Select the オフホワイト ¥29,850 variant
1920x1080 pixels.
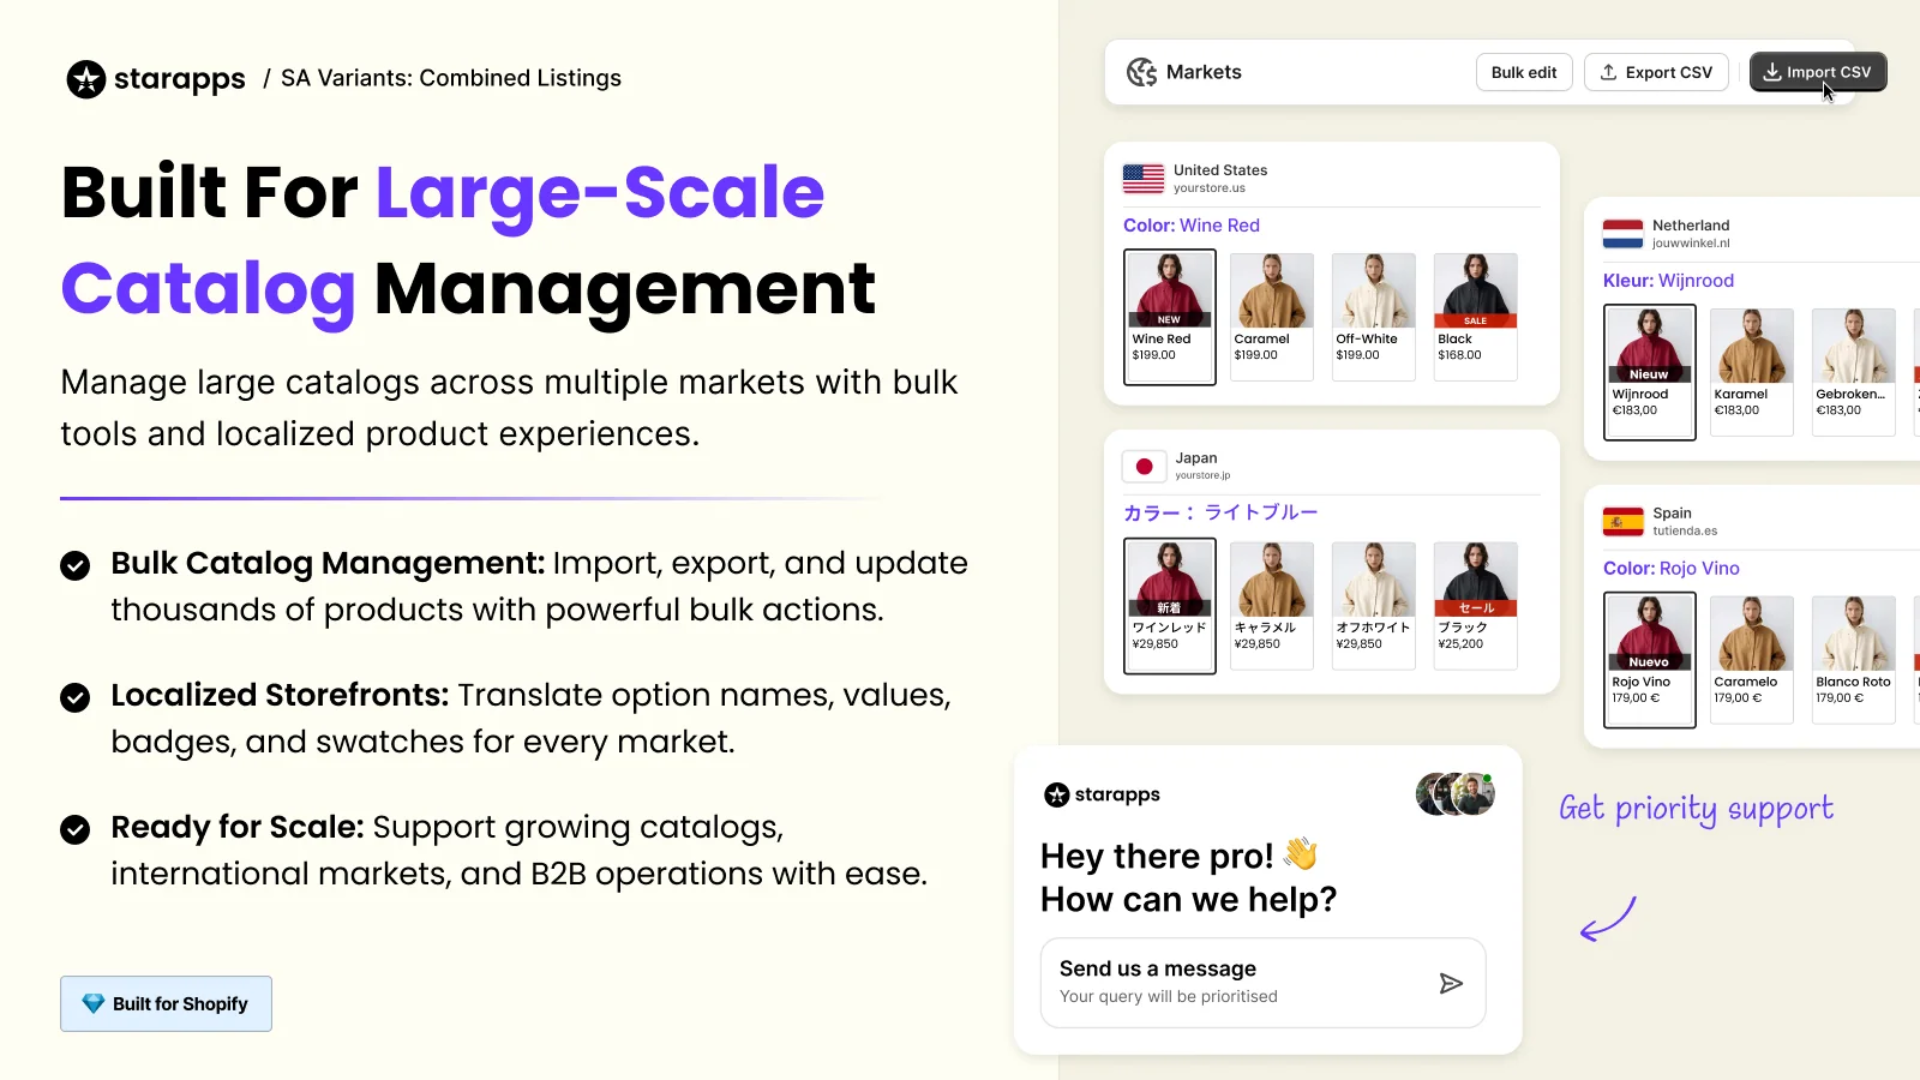[x=1373, y=605]
